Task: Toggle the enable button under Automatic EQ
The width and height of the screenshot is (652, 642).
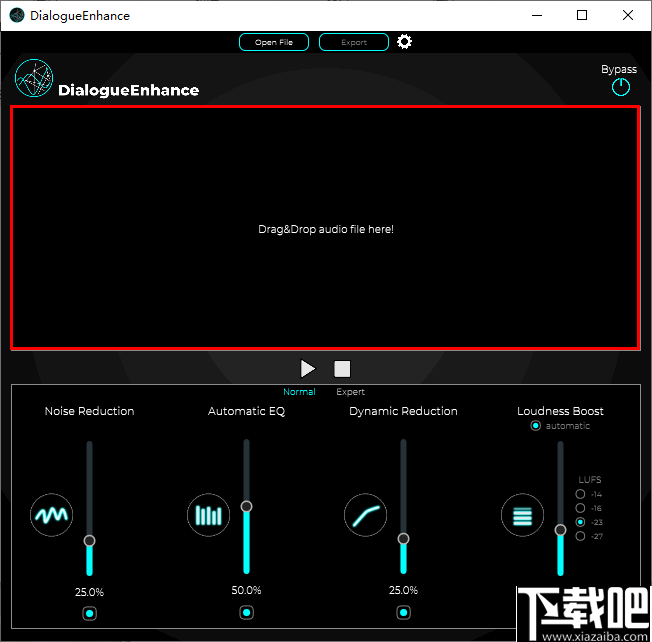Action: coord(247,612)
